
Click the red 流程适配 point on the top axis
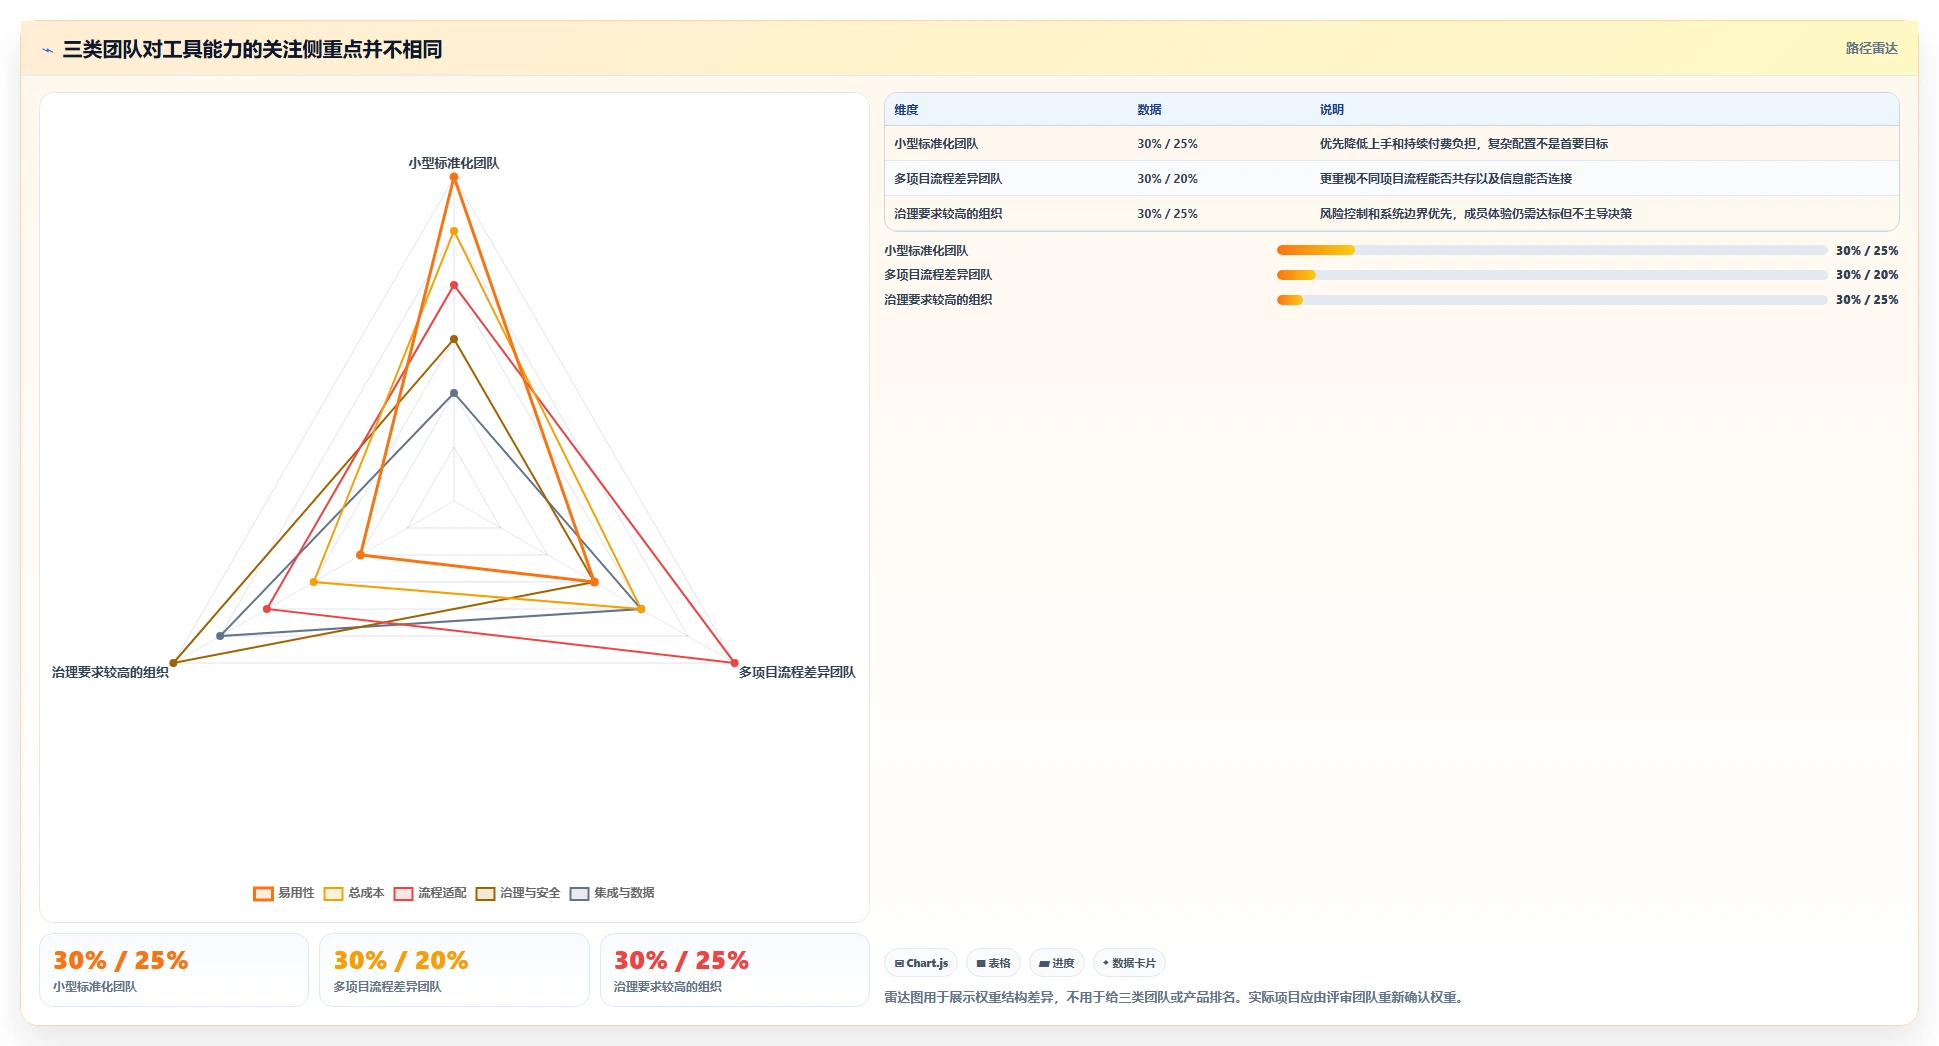[454, 285]
